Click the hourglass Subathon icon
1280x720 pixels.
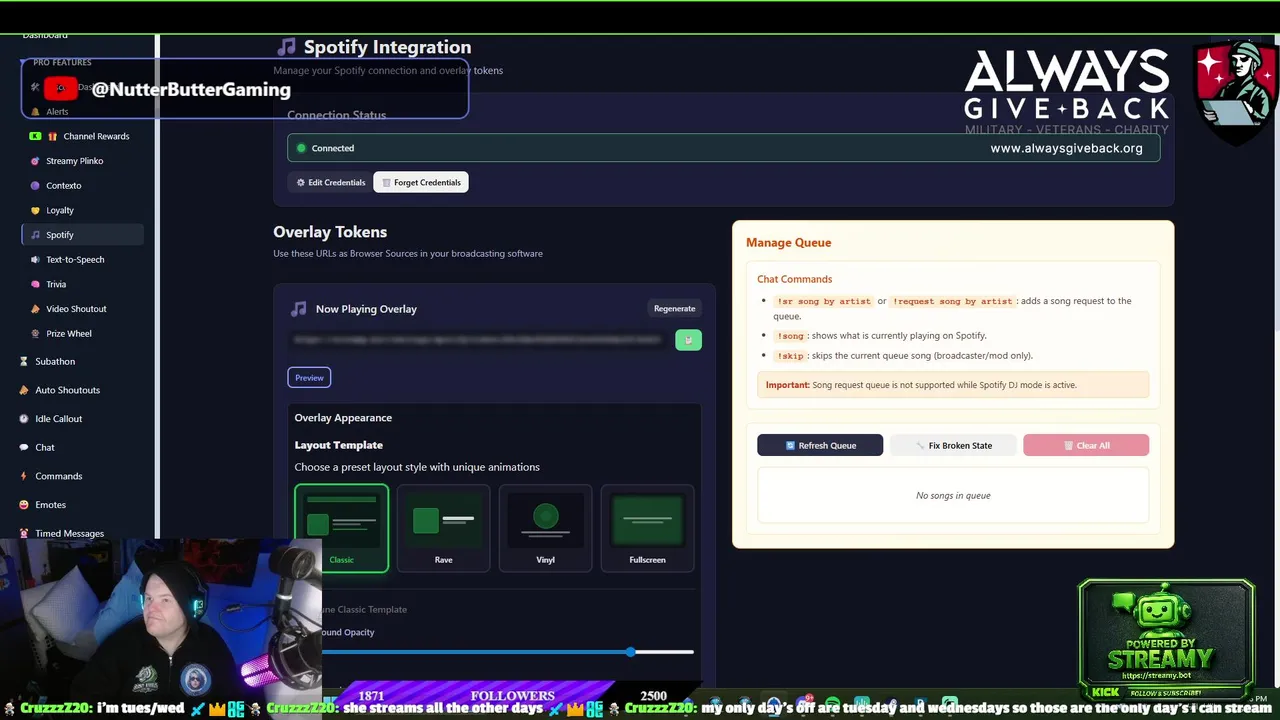pos(24,361)
